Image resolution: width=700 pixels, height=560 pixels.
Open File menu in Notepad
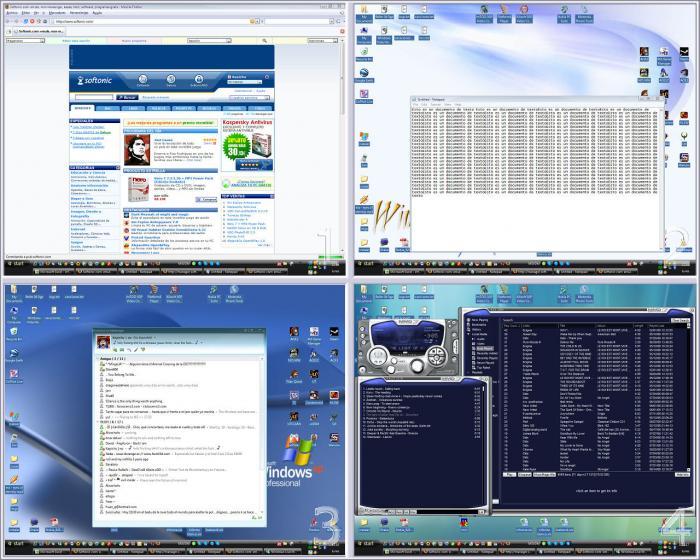click(x=415, y=104)
